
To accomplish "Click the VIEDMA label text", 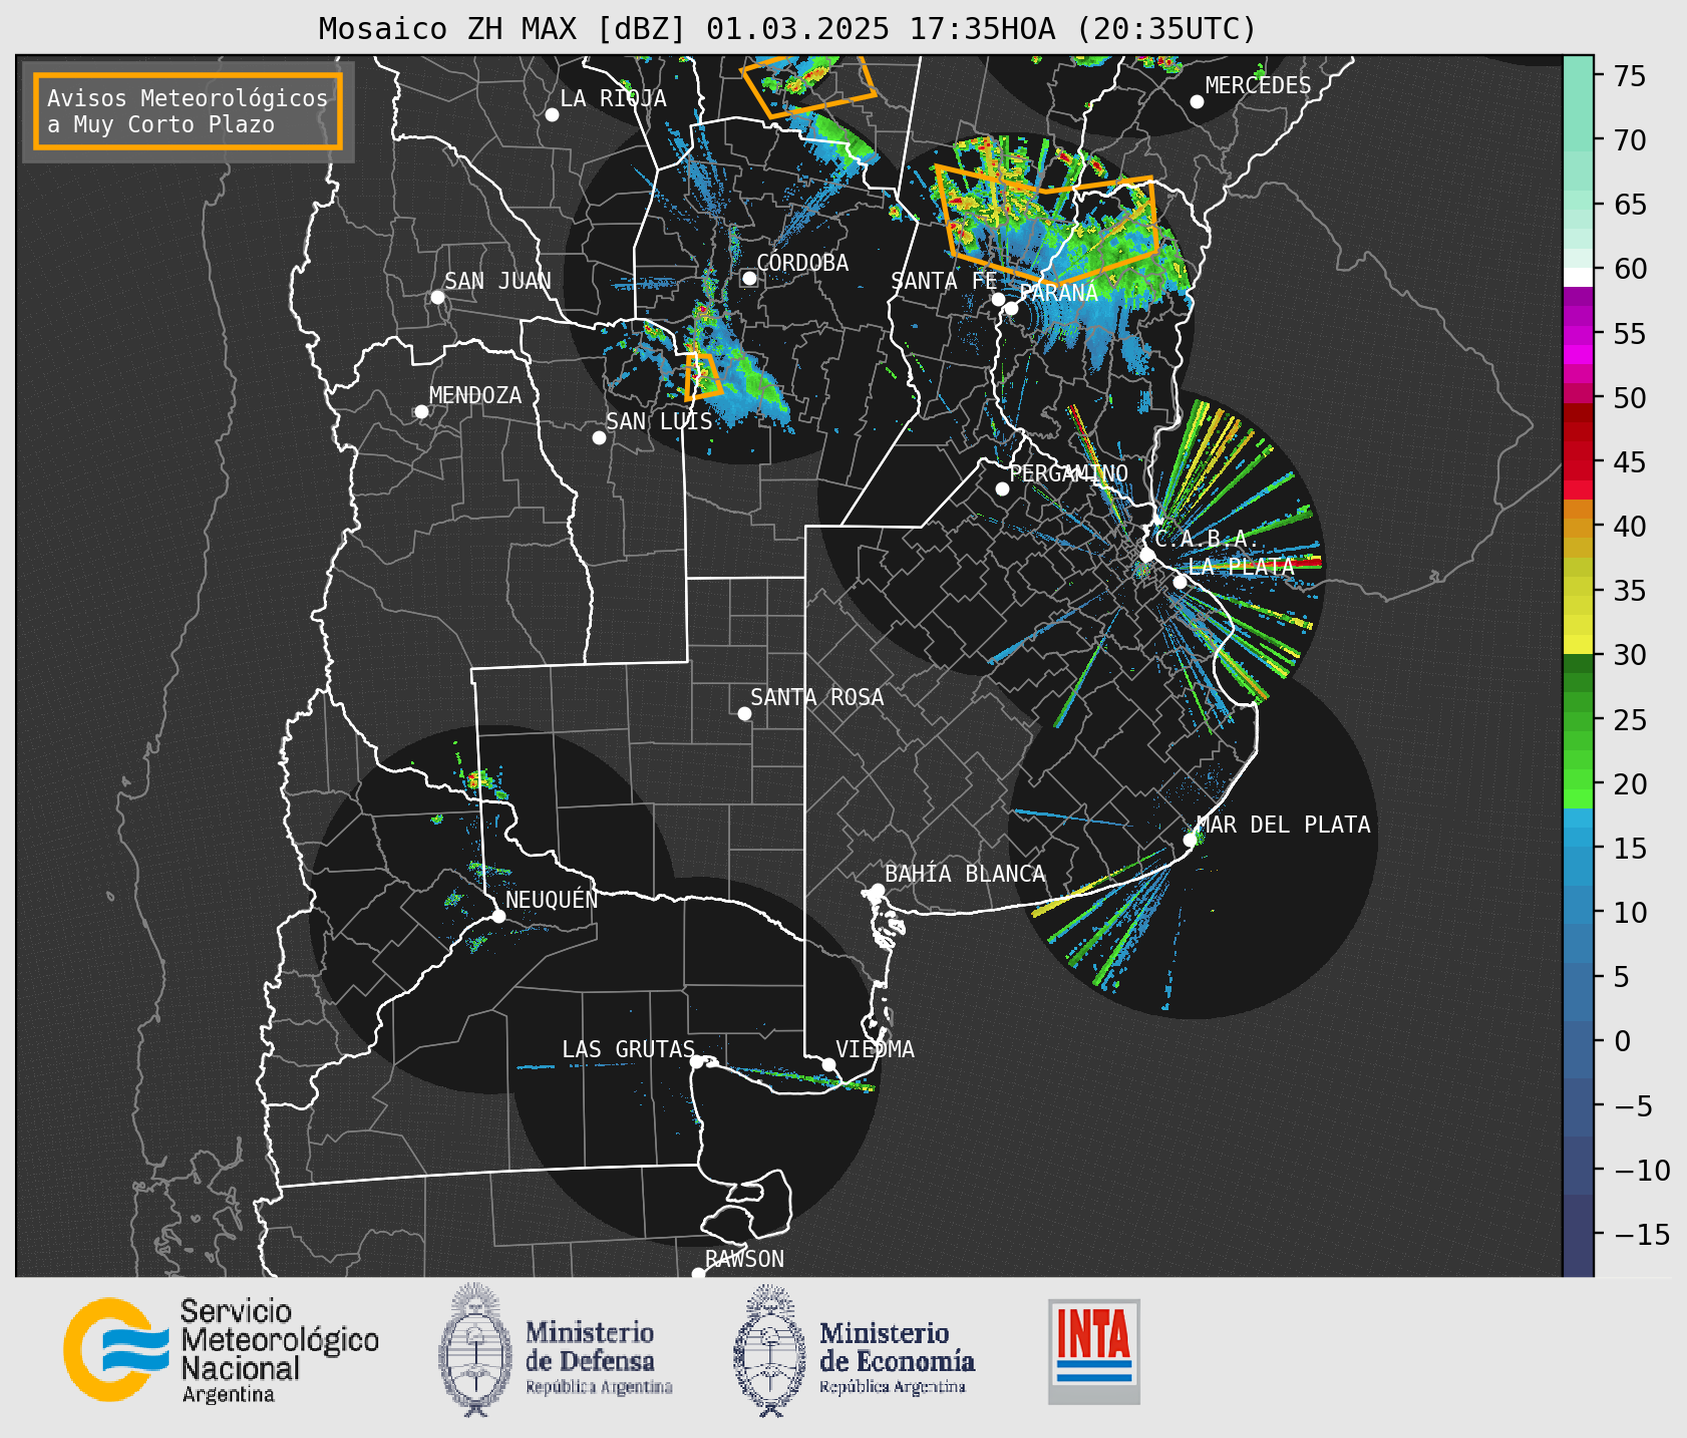I will (875, 1050).
